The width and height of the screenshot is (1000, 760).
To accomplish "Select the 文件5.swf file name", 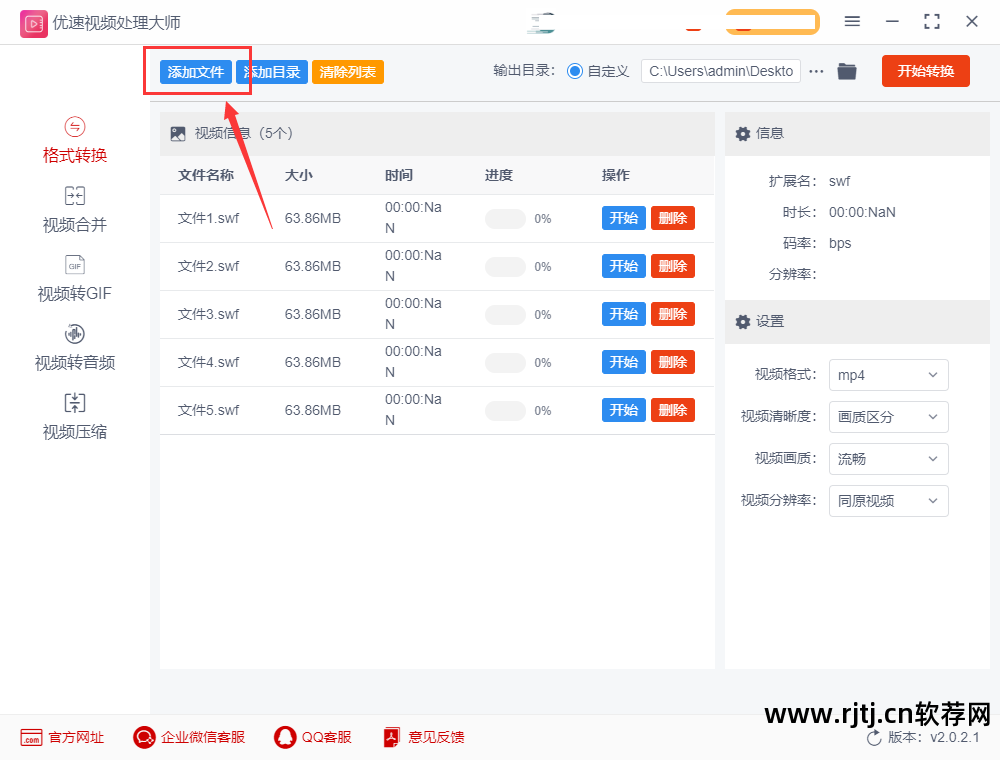I will pos(209,410).
